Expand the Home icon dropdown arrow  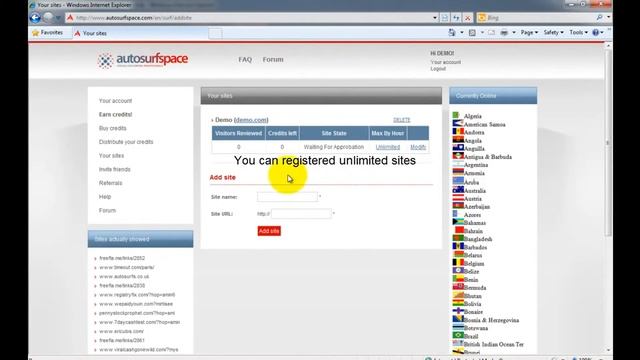[462, 32]
